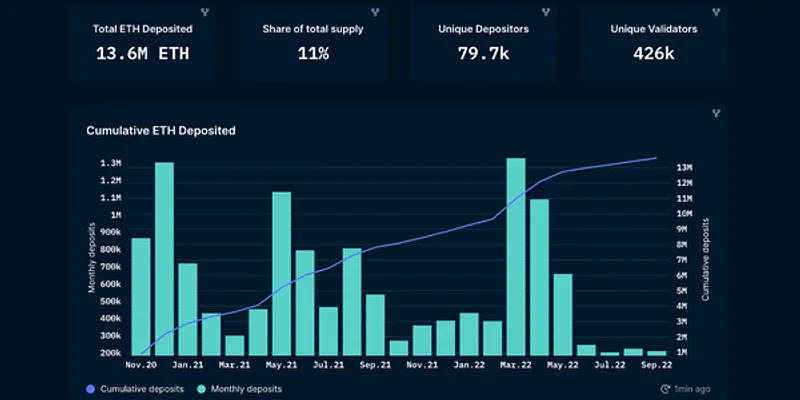Click the 426k validators value
This screenshot has width=800, height=400.
click(654, 53)
